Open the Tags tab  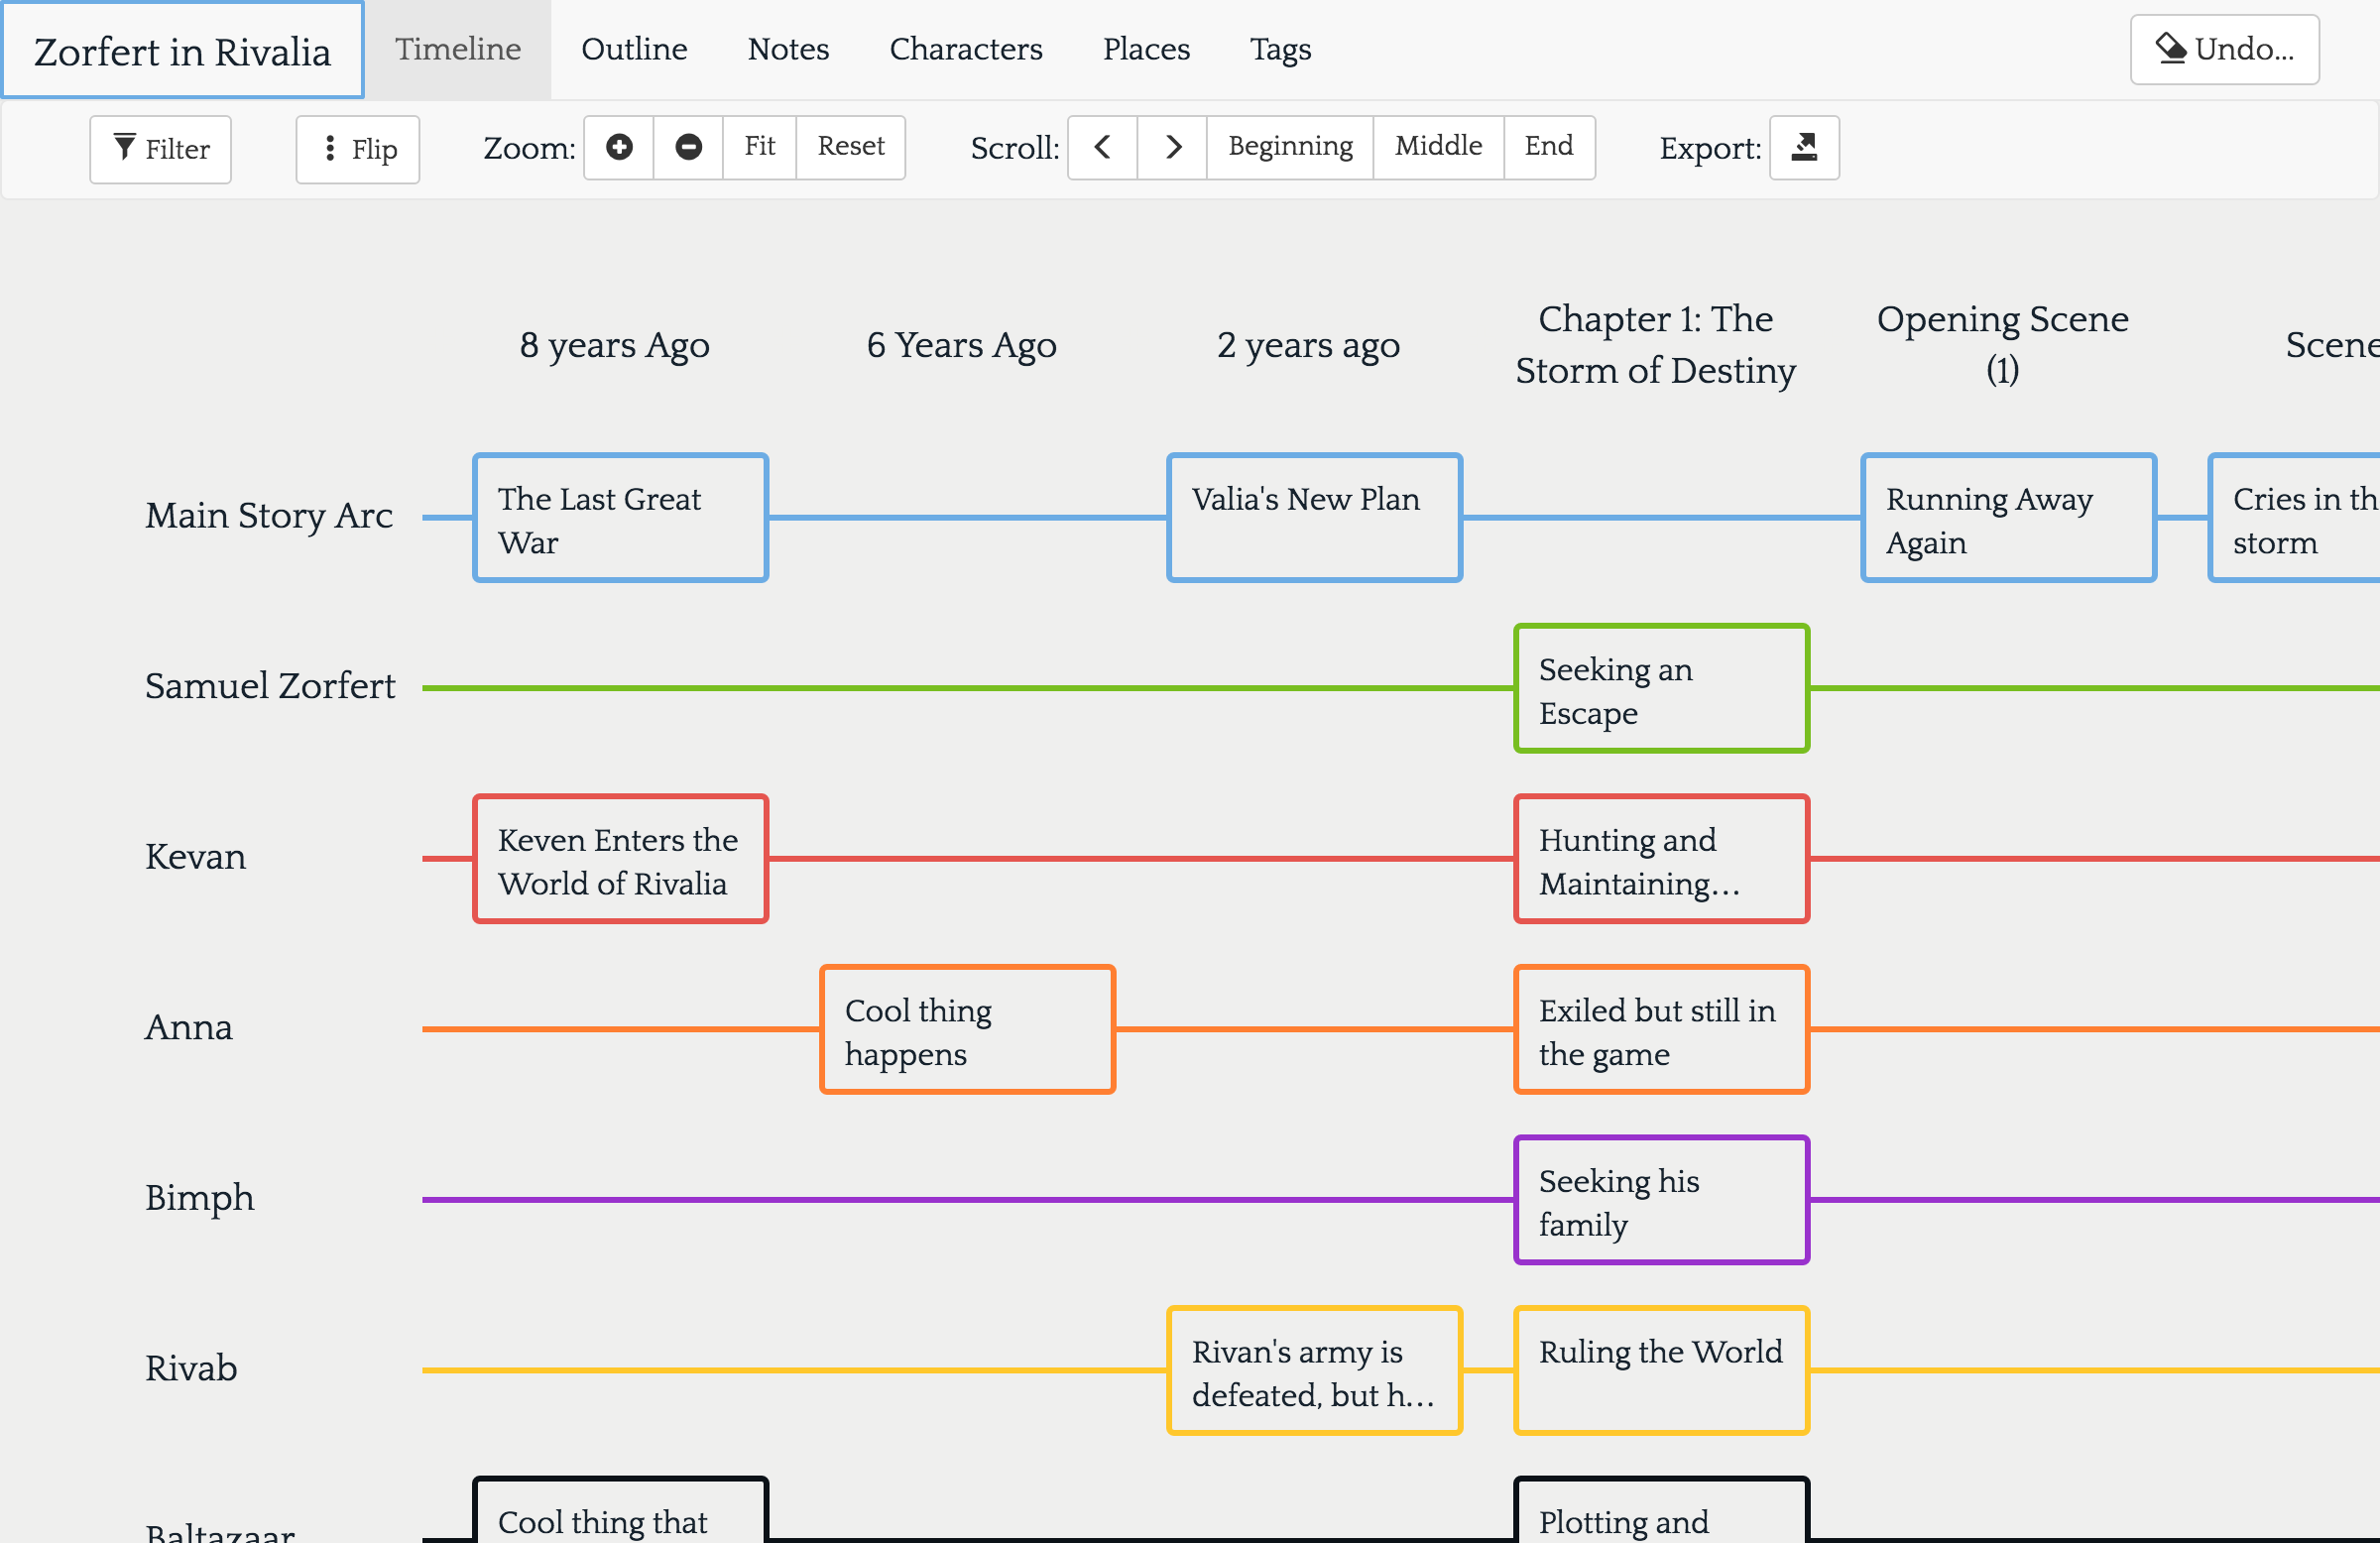(x=1280, y=49)
